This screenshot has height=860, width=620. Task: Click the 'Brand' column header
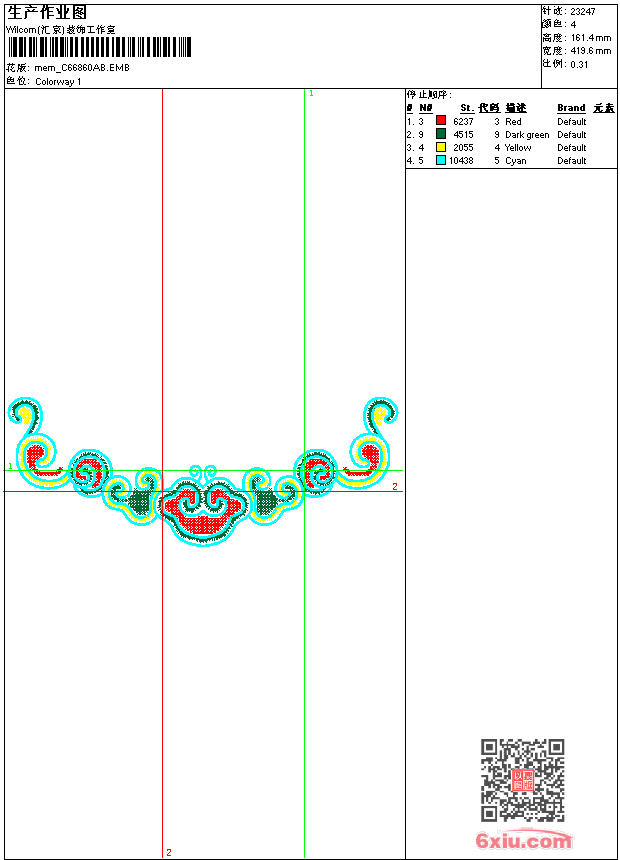tap(571, 108)
